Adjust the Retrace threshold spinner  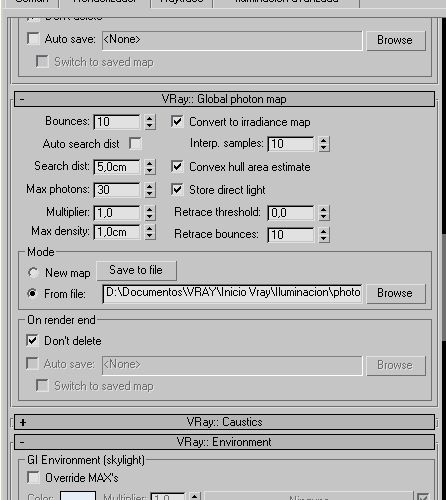click(324, 213)
